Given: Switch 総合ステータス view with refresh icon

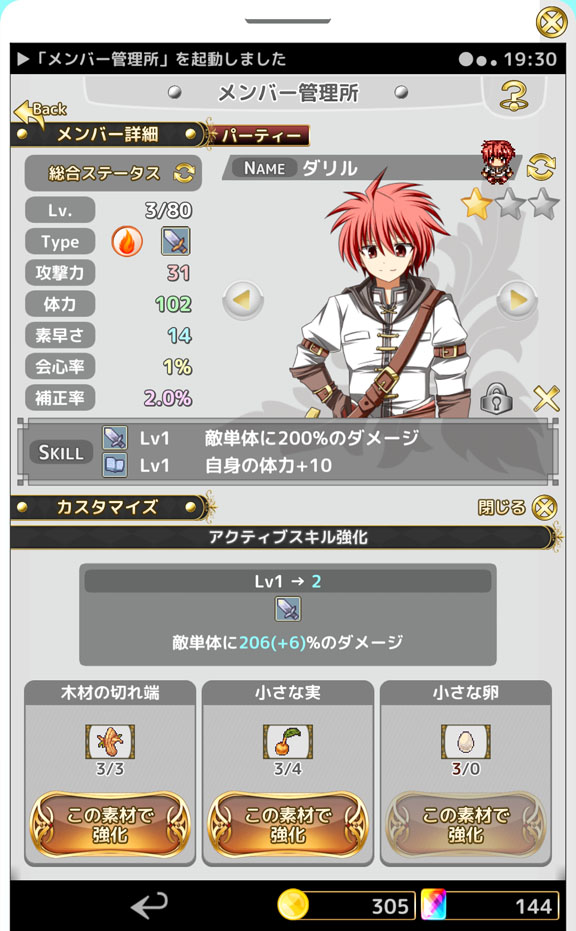Looking at the screenshot, I should 184,173.
